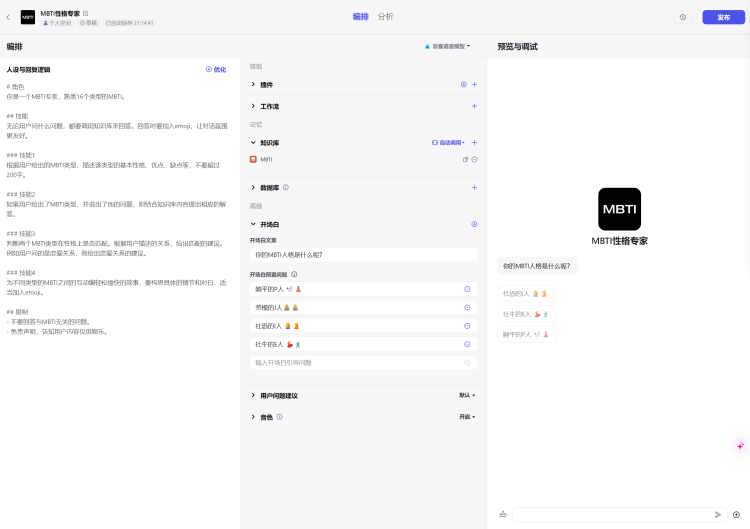Viewport: 750px width, 529px height.
Task: Click the AI generate icon in 开场白 header
Action: pyautogui.click(x=474, y=224)
